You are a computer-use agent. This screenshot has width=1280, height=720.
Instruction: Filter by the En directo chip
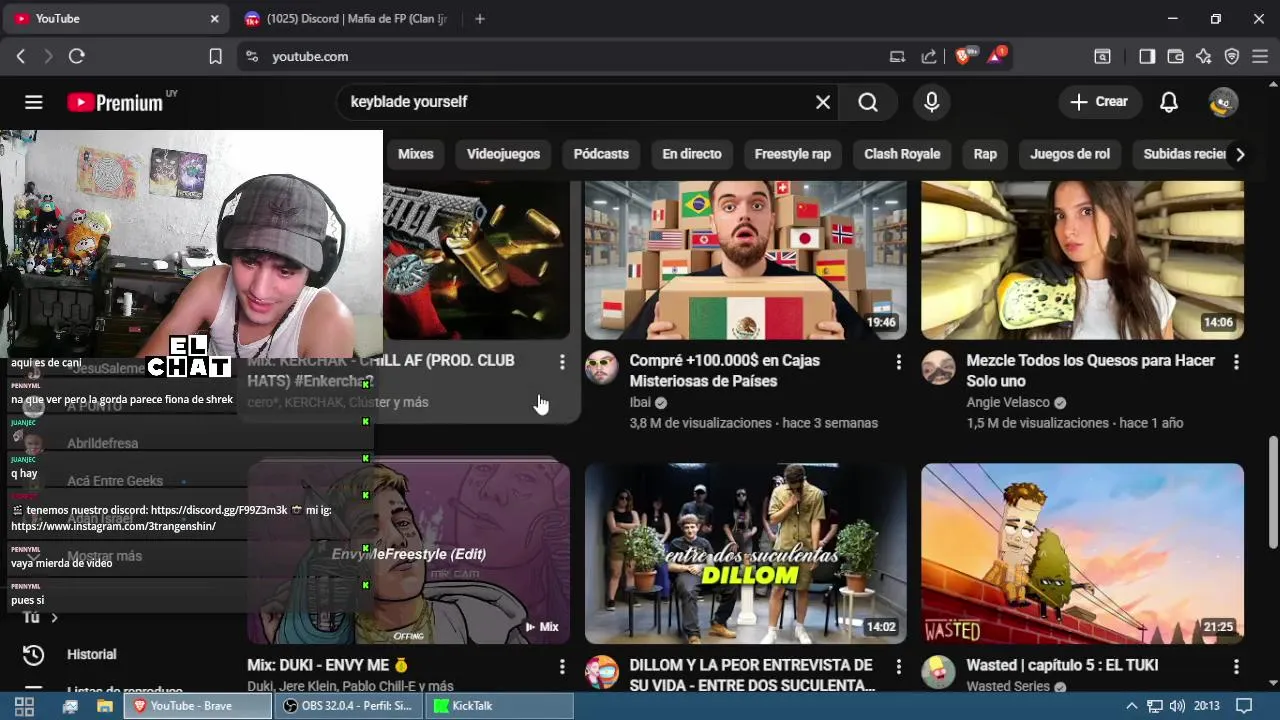point(692,154)
